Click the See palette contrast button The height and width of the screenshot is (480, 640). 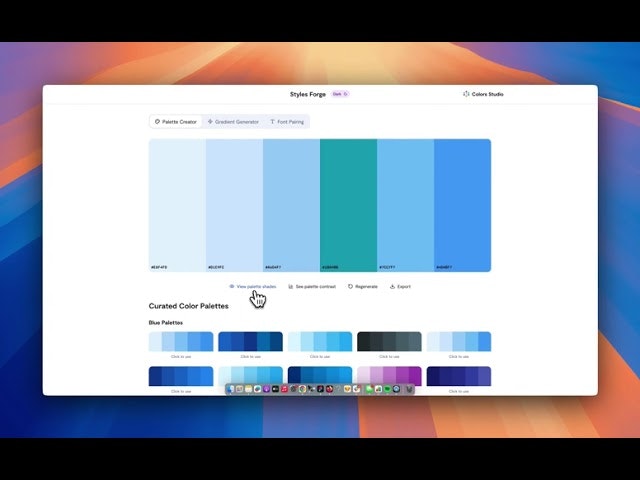point(312,286)
